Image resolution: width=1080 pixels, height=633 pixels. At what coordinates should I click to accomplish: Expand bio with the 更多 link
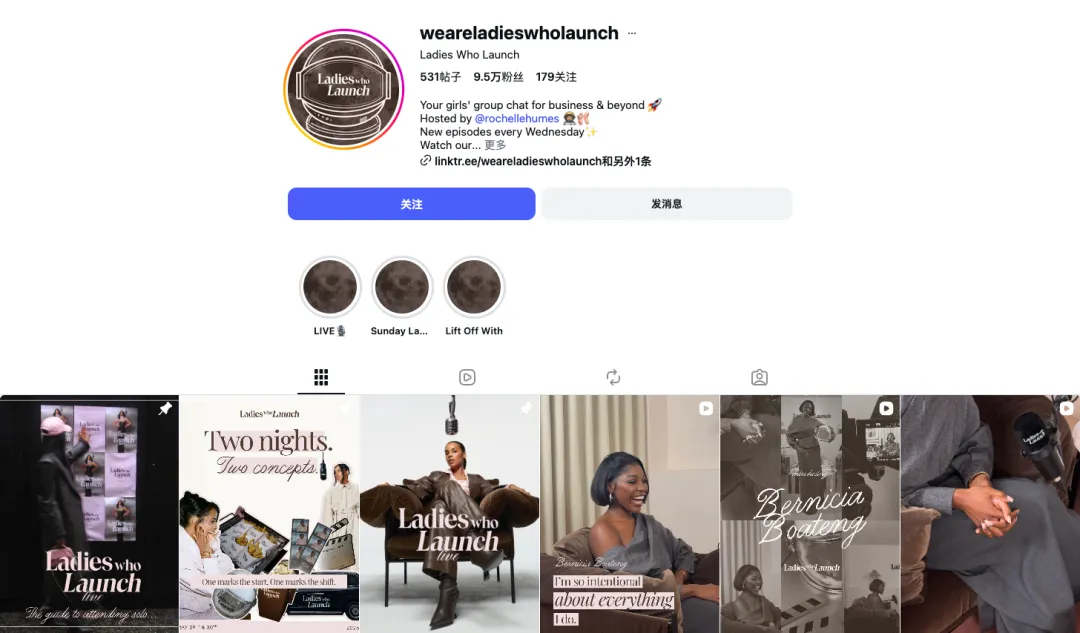tap(495, 145)
